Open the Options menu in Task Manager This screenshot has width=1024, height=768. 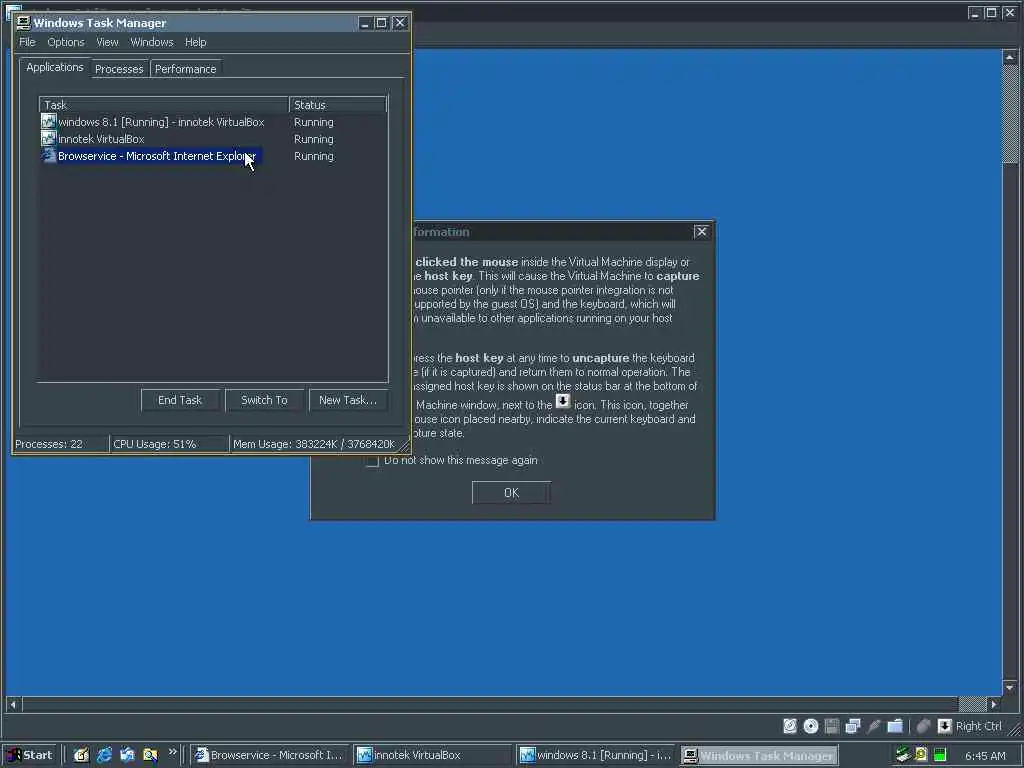tap(65, 42)
